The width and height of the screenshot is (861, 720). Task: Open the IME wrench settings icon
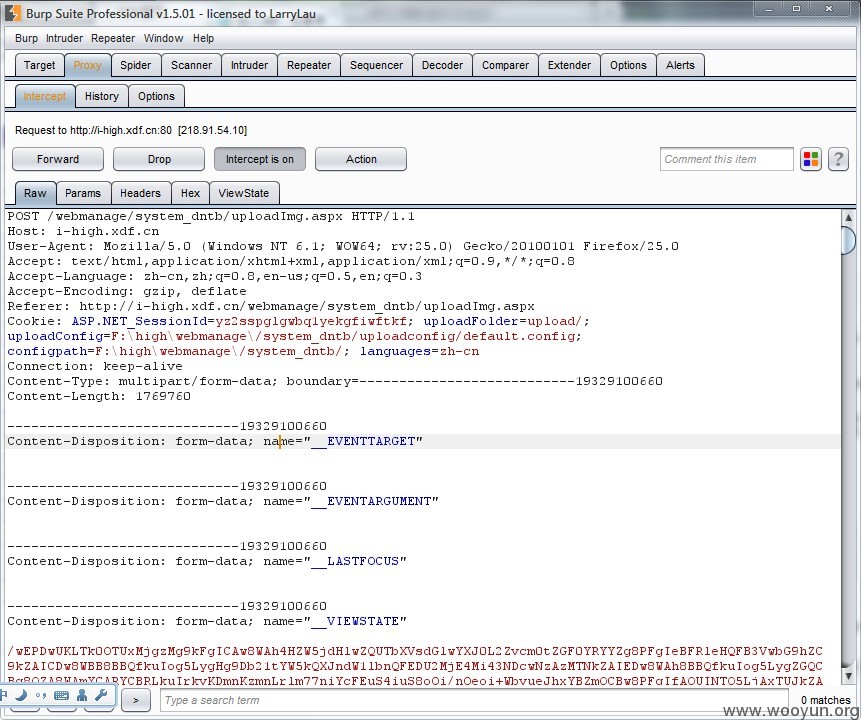click(101, 695)
